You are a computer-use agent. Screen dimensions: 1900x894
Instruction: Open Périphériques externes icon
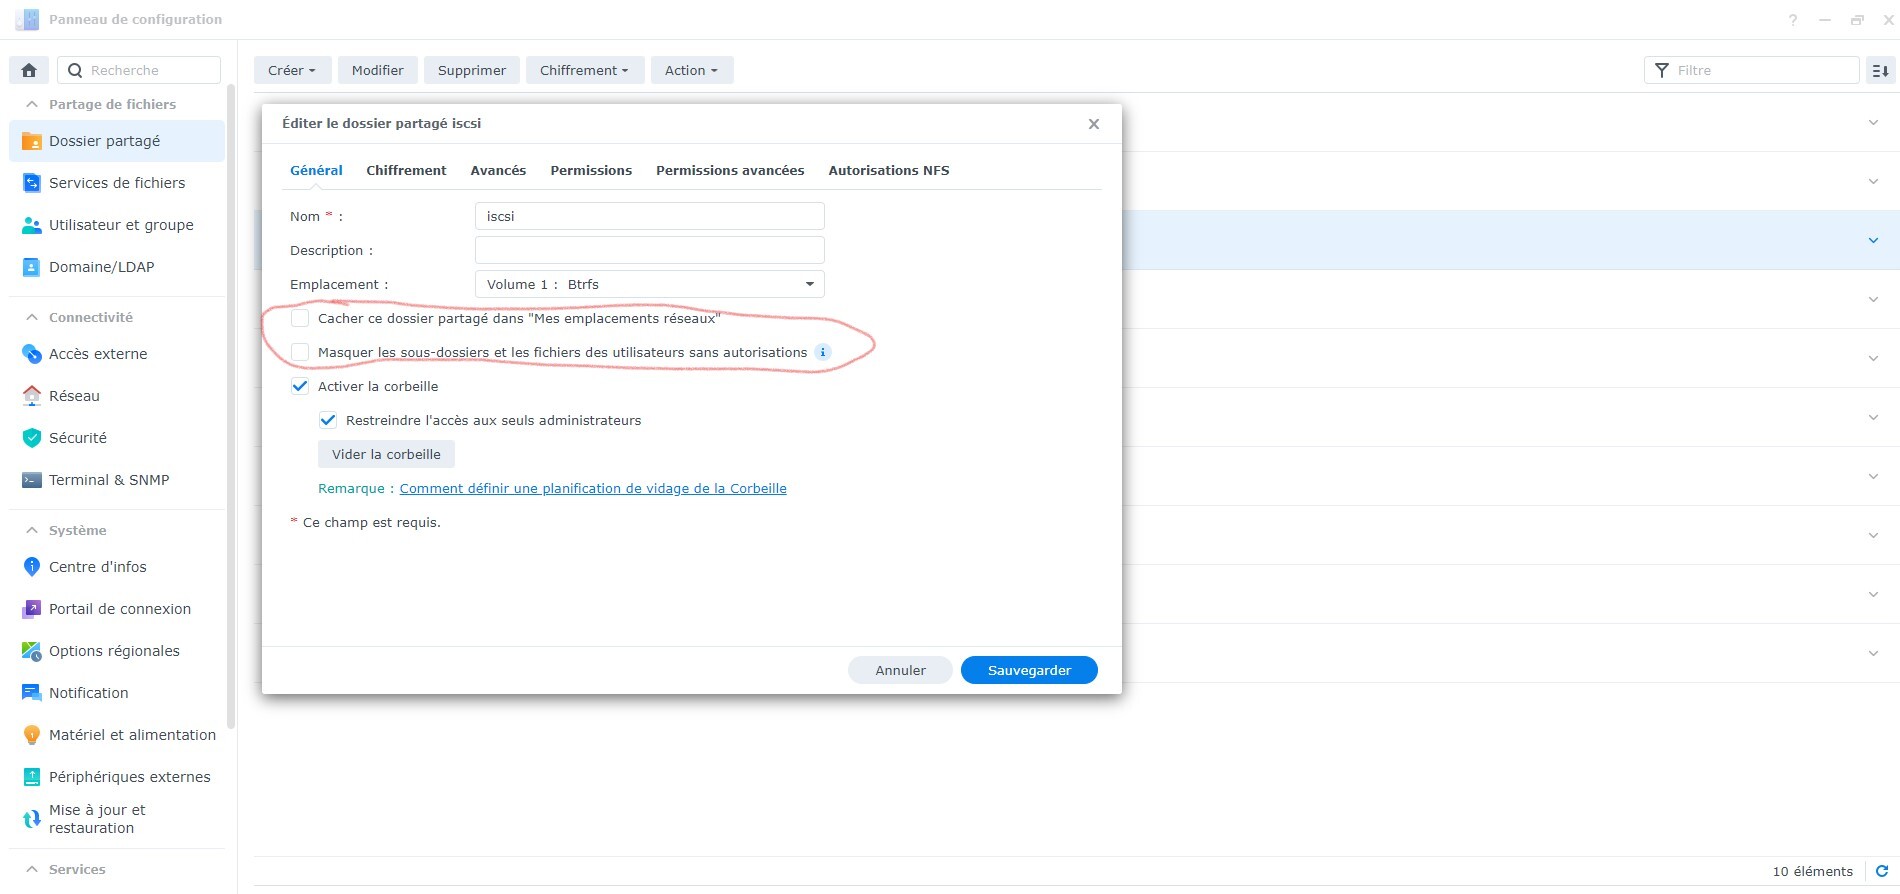click(x=31, y=777)
